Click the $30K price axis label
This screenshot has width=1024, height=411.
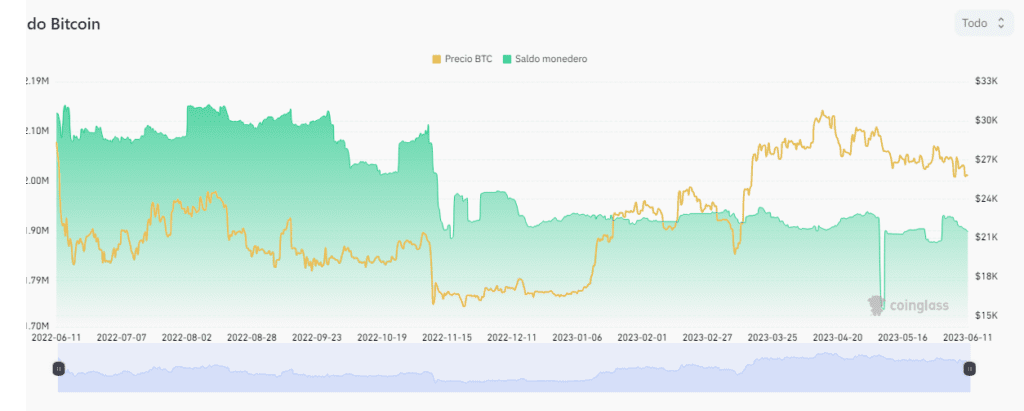[986, 120]
